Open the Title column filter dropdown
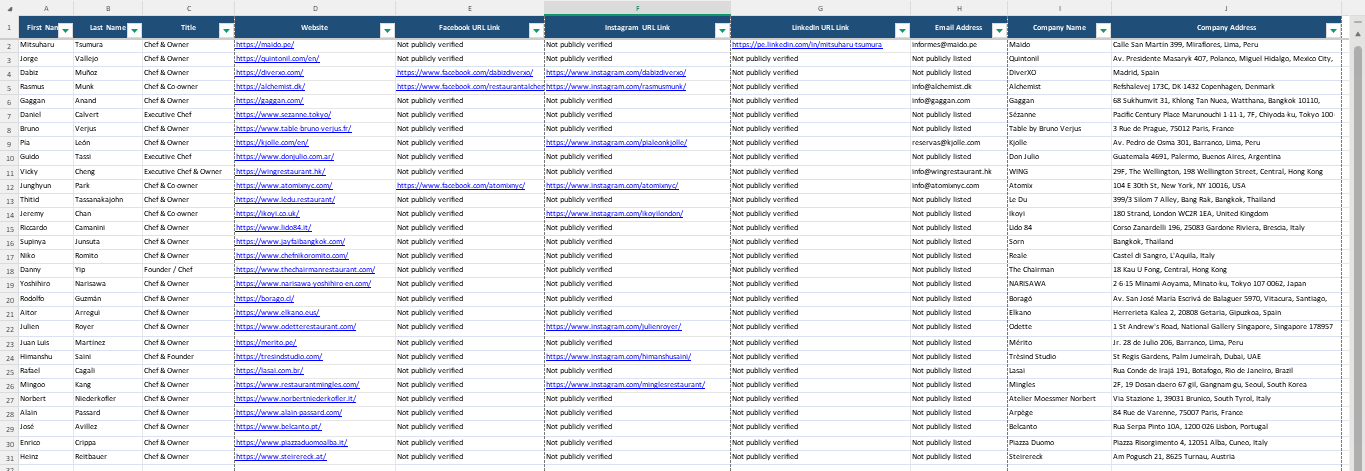 pyautogui.click(x=227, y=31)
